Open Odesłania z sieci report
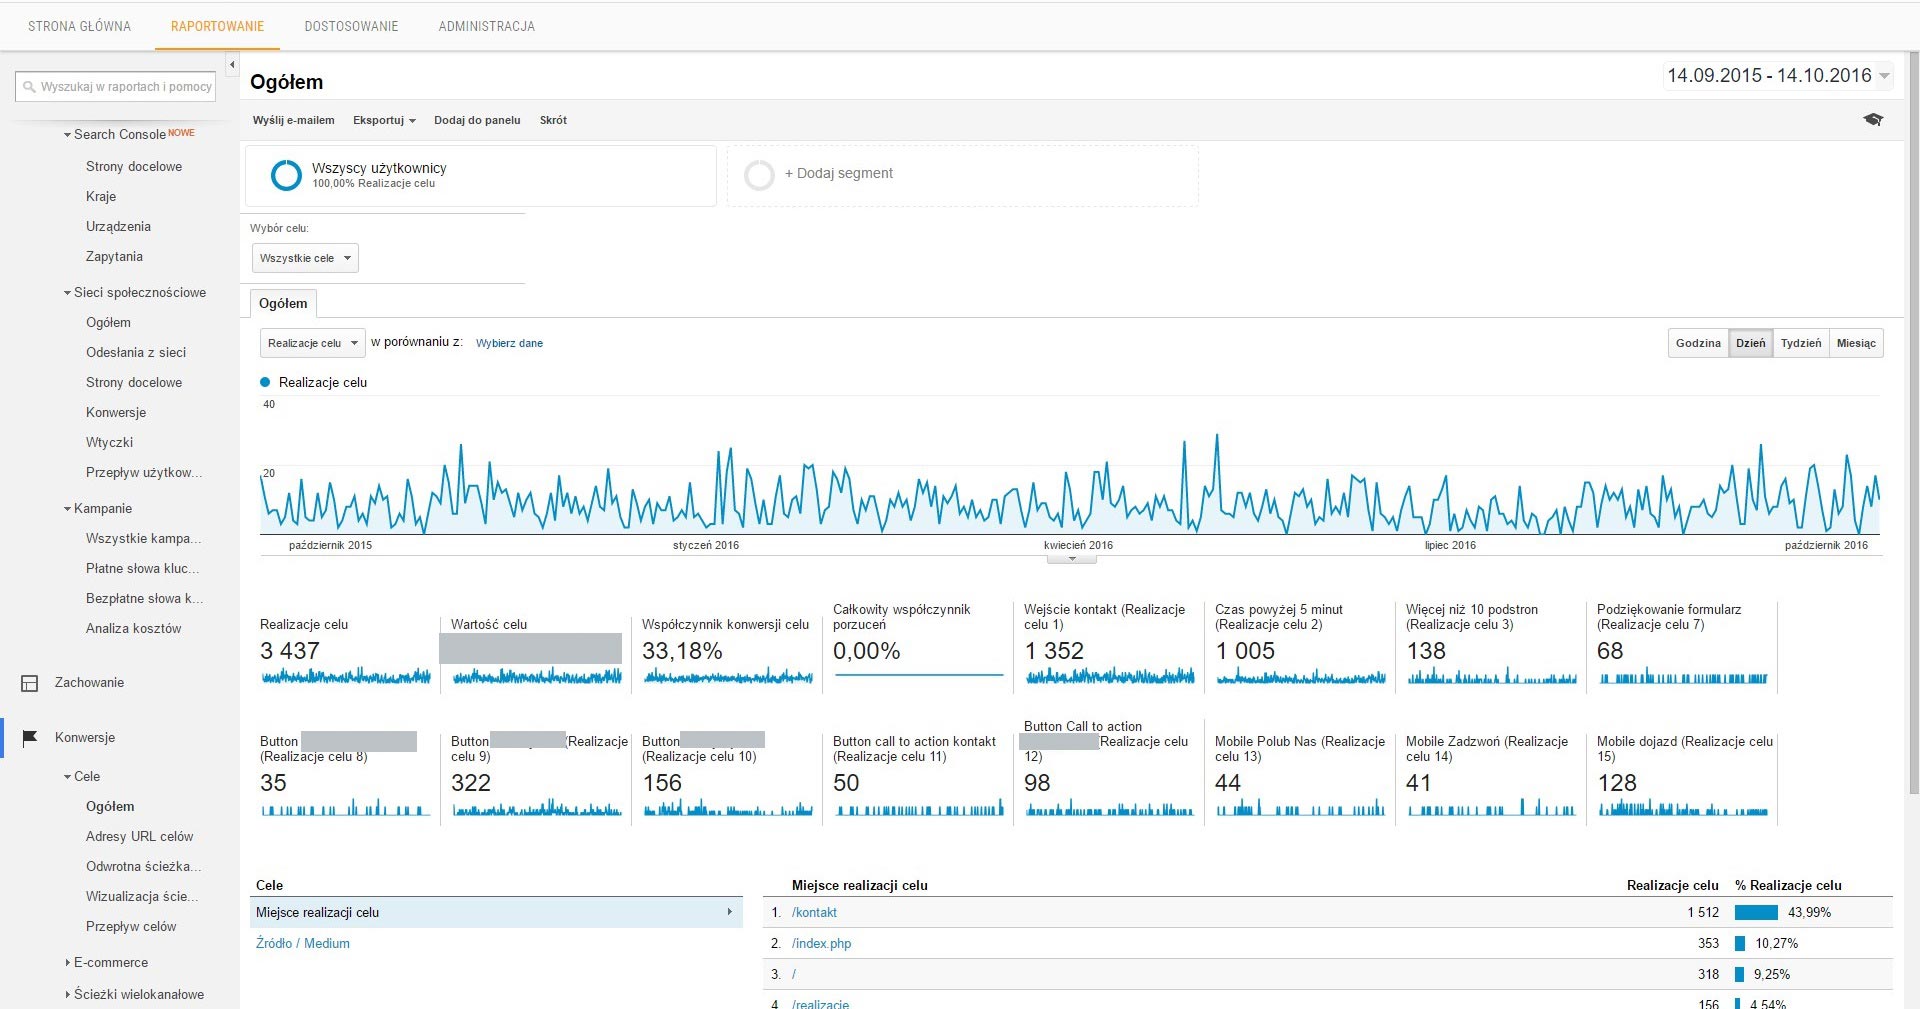The image size is (1920, 1009). coord(136,353)
